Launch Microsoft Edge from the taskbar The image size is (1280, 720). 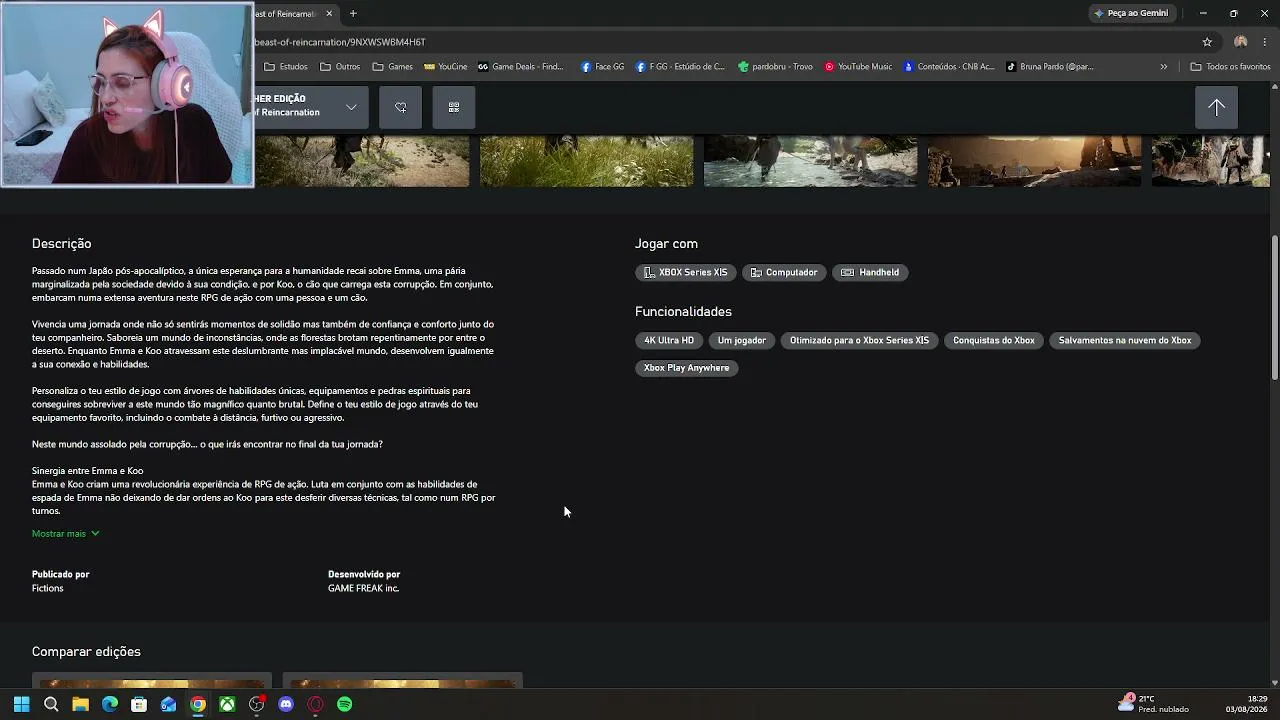[x=110, y=704]
